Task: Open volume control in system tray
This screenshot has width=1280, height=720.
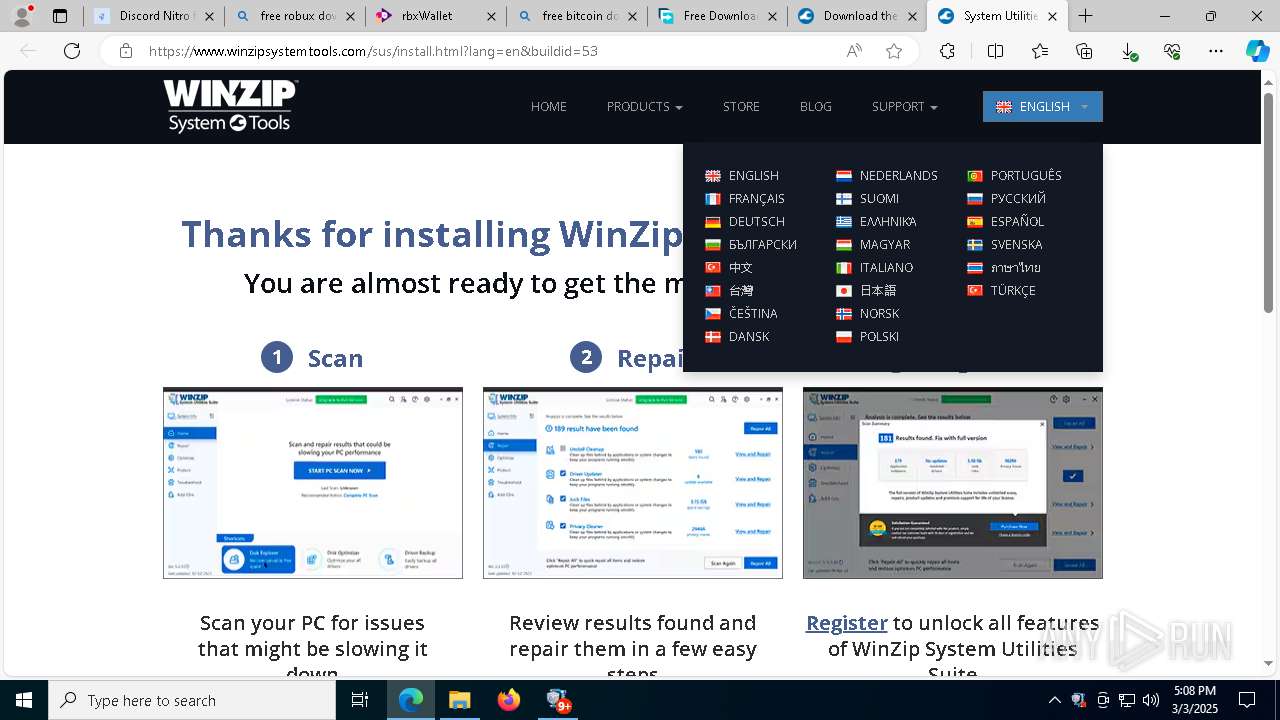Action: pos(1150,700)
